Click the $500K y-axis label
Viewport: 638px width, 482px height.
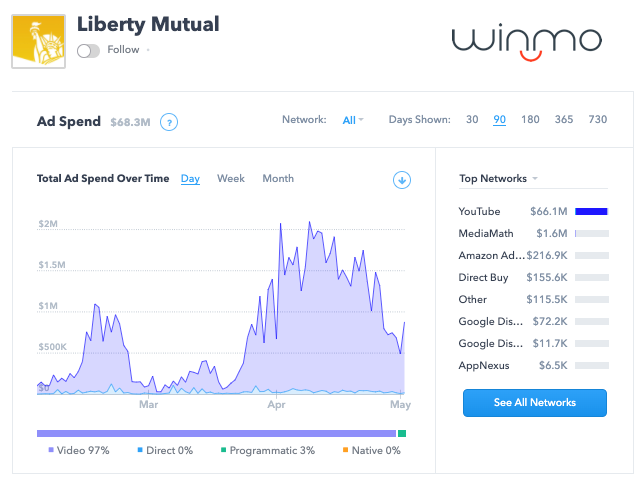52,347
